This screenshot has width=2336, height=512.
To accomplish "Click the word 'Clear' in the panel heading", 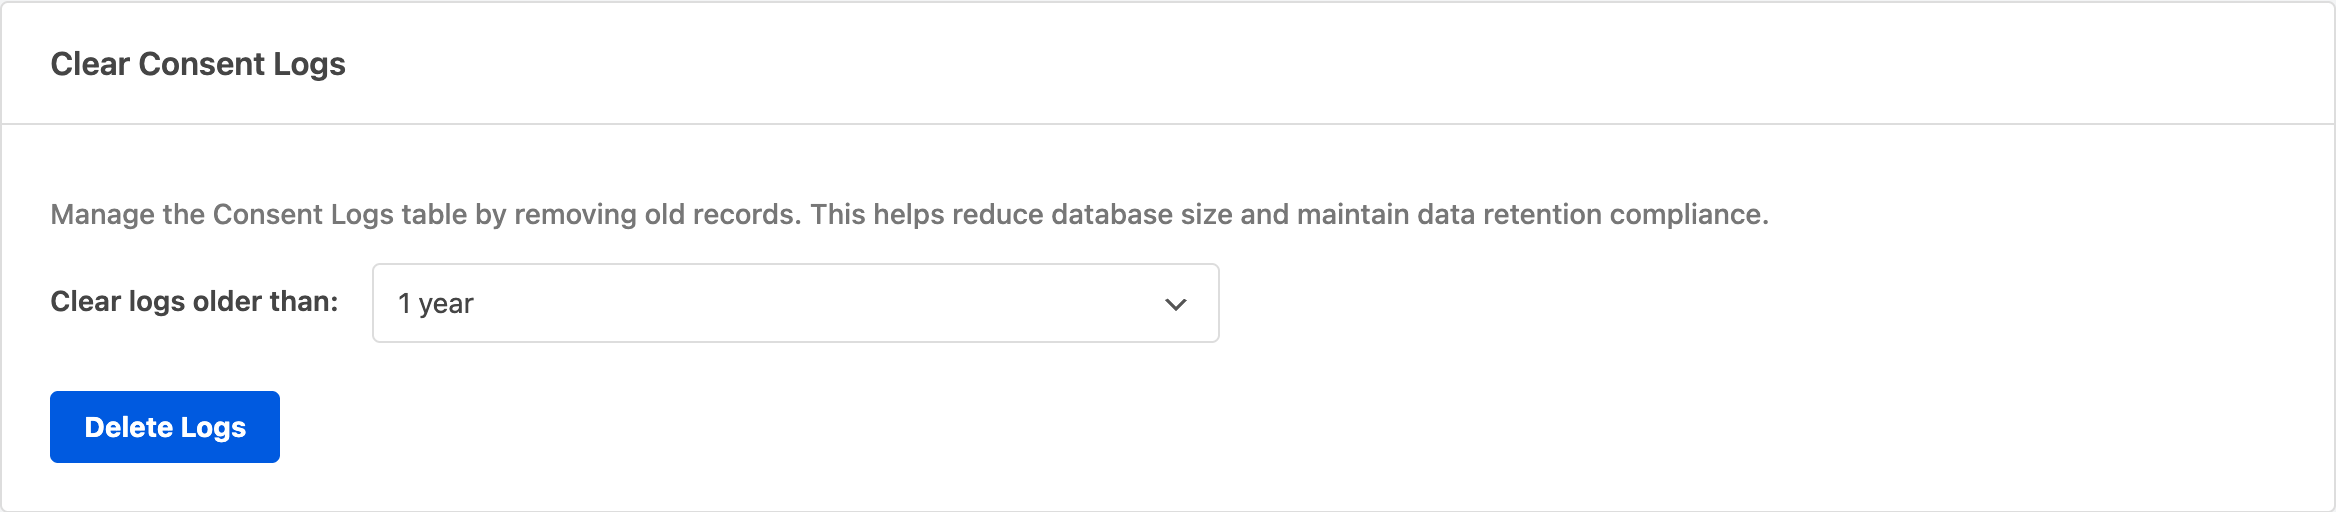I will coord(90,64).
